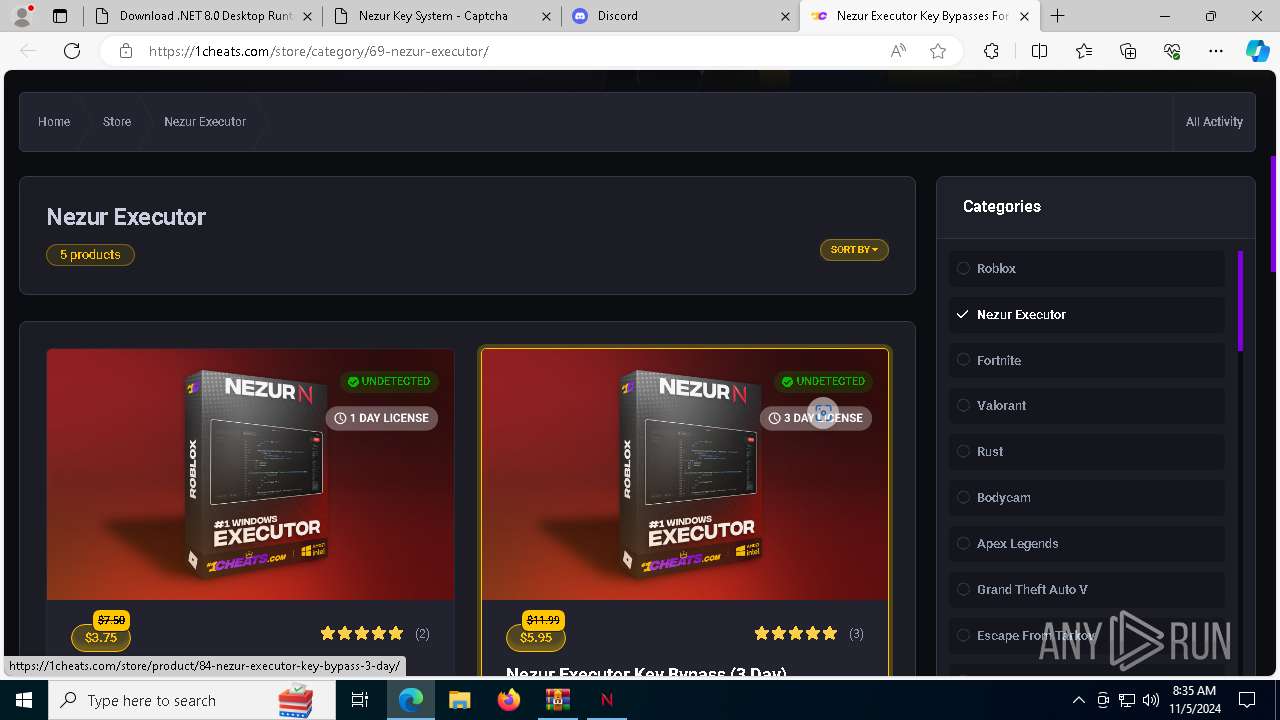
Task: Select the Fortnite category
Action: point(1087,360)
